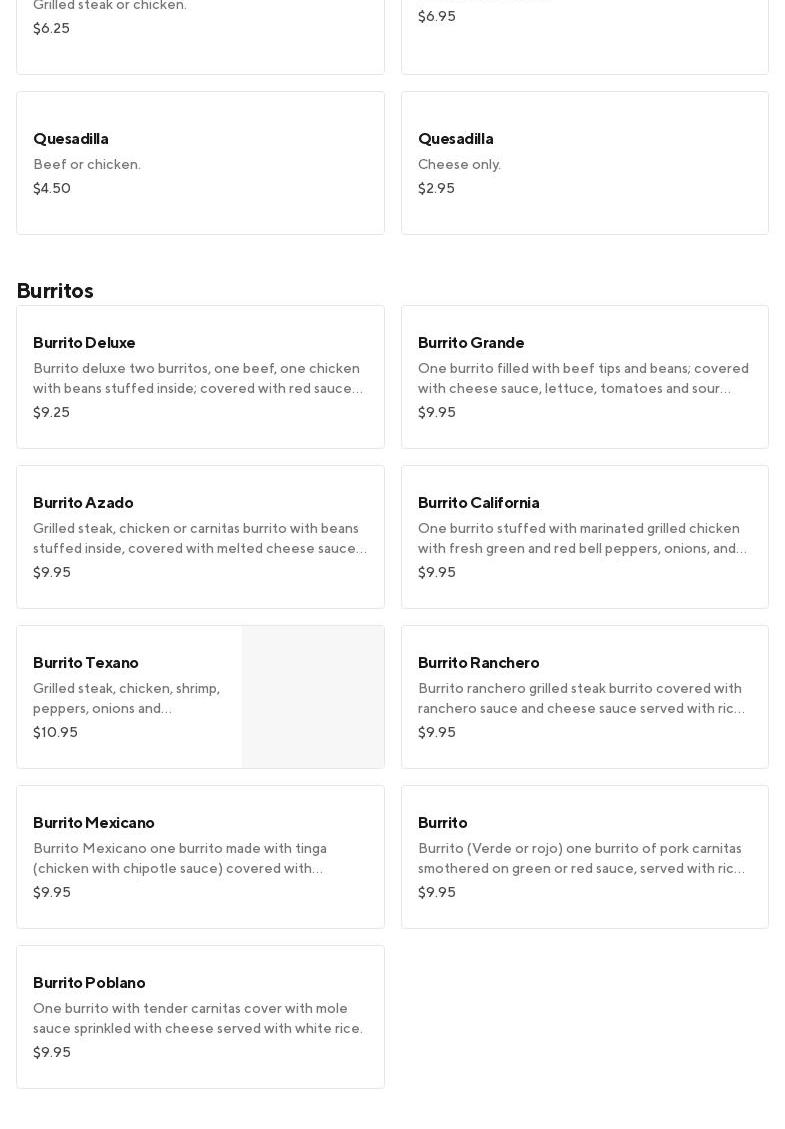Click the Burrito Grande description text
The height and width of the screenshot is (1129, 785).
tap(583, 378)
